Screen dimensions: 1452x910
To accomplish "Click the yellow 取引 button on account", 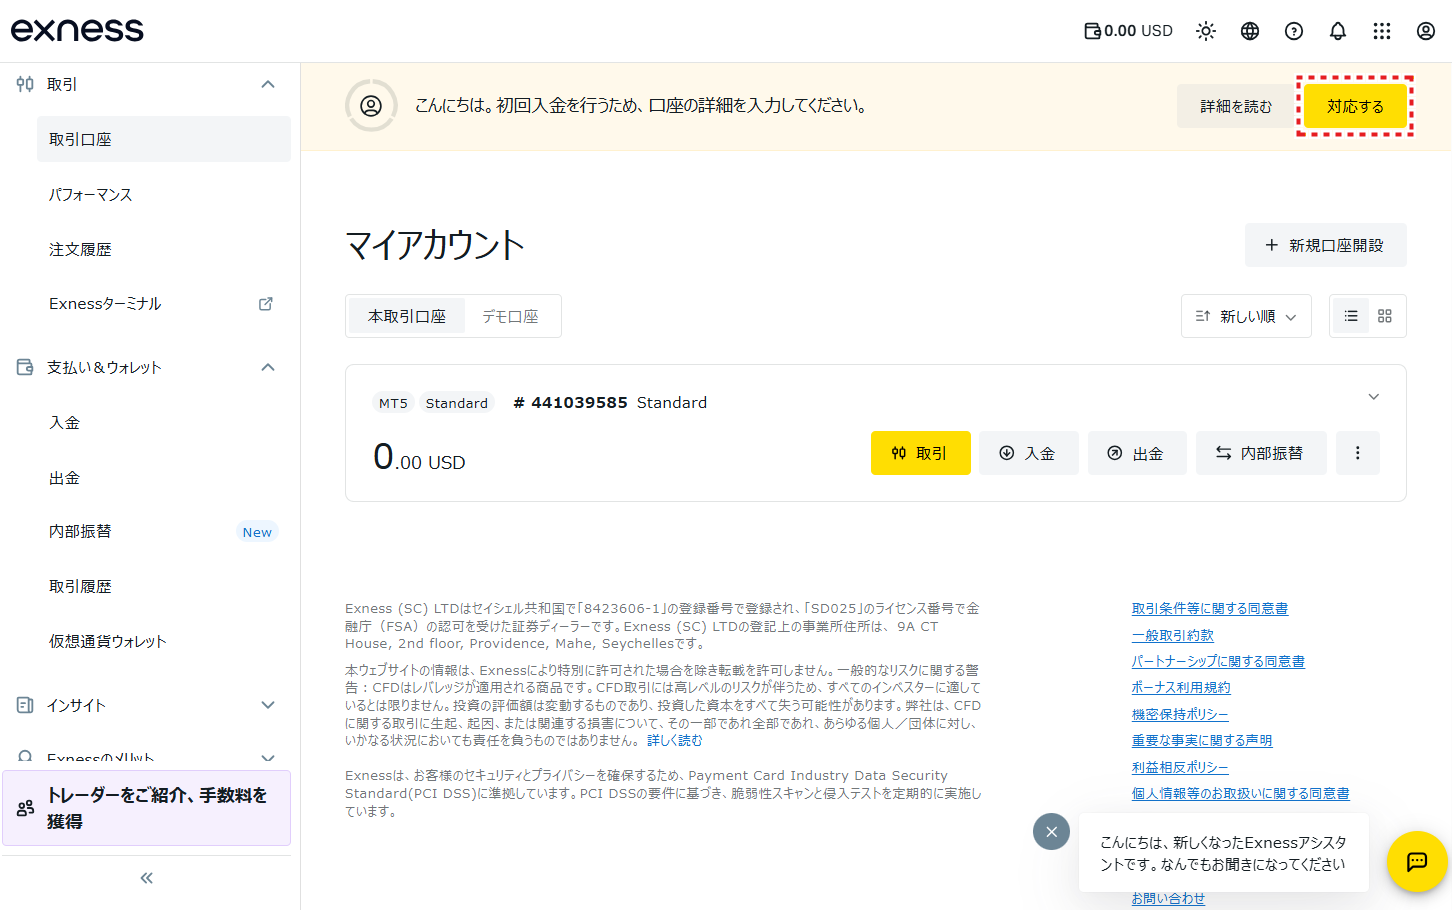I will (x=920, y=453).
